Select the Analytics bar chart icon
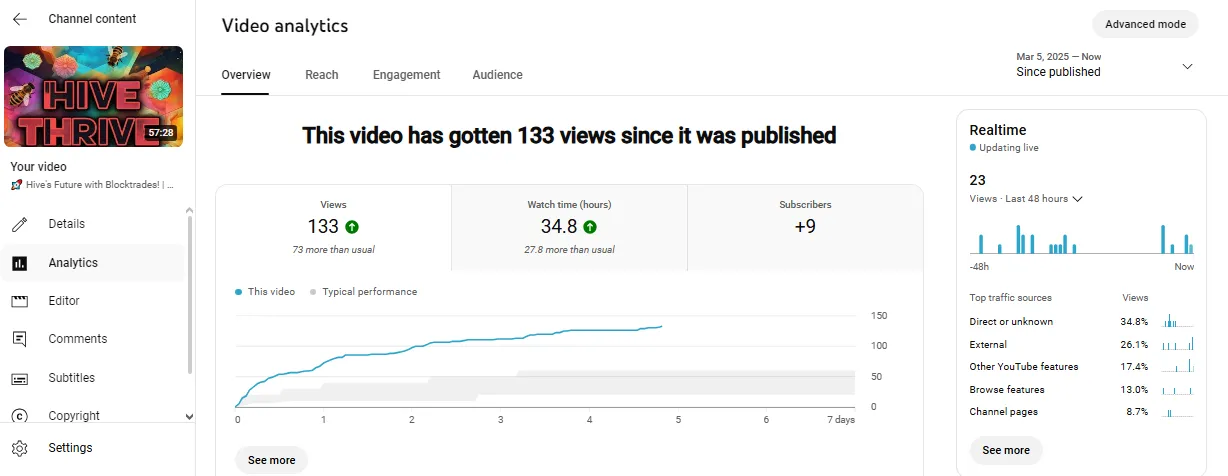The image size is (1228, 476). point(20,263)
